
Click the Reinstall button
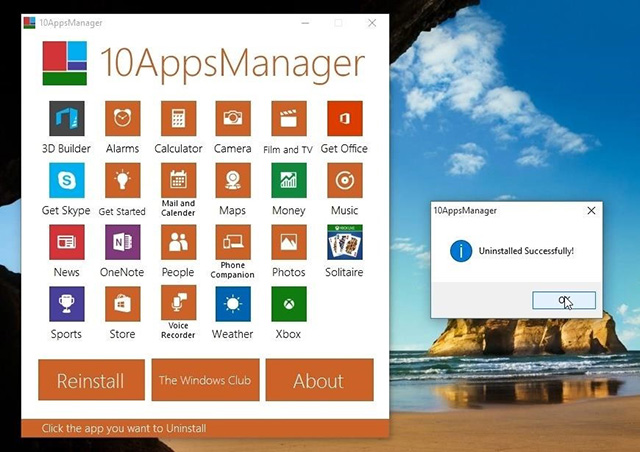pos(91,380)
